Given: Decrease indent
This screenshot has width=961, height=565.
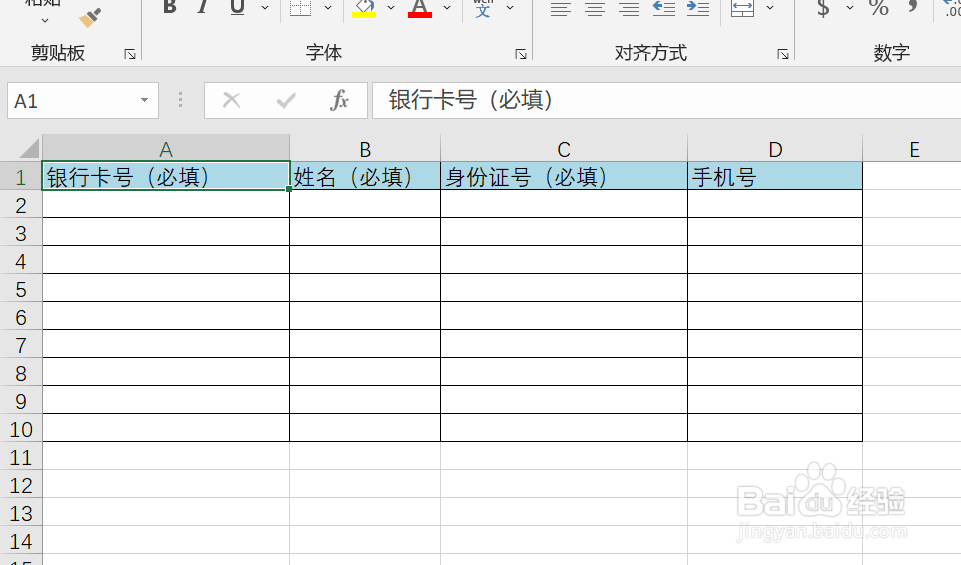Looking at the screenshot, I should pyautogui.click(x=664, y=8).
